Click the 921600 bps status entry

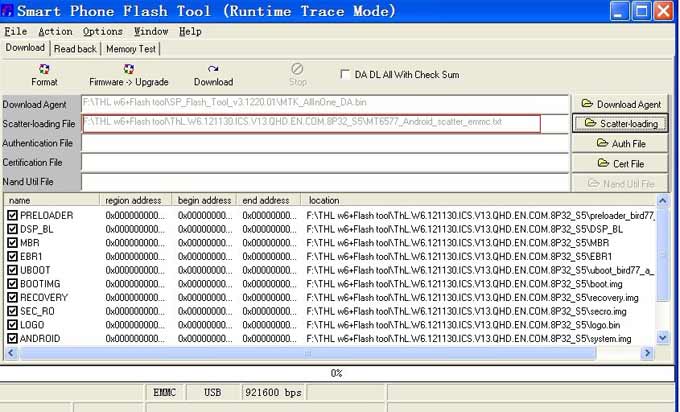click(x=273, y=392)
